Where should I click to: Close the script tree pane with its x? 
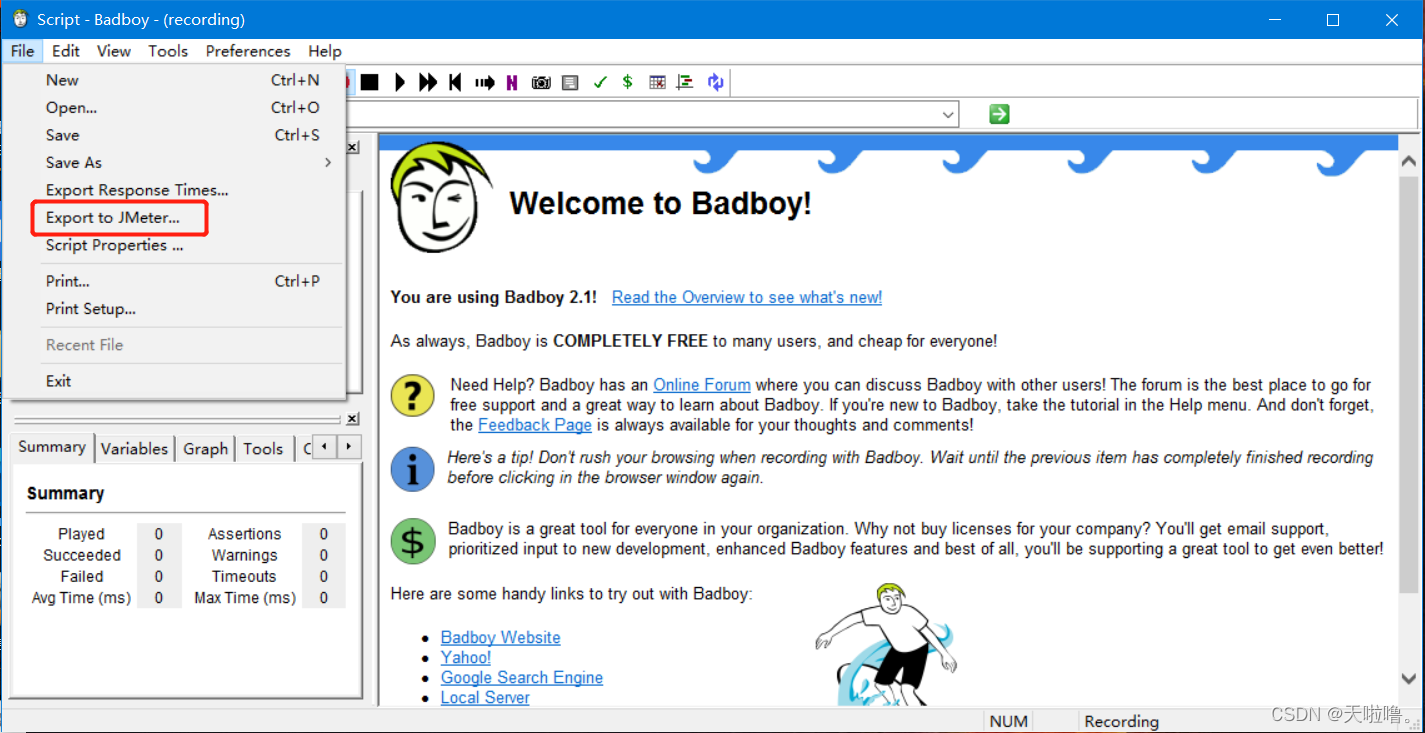353,147
